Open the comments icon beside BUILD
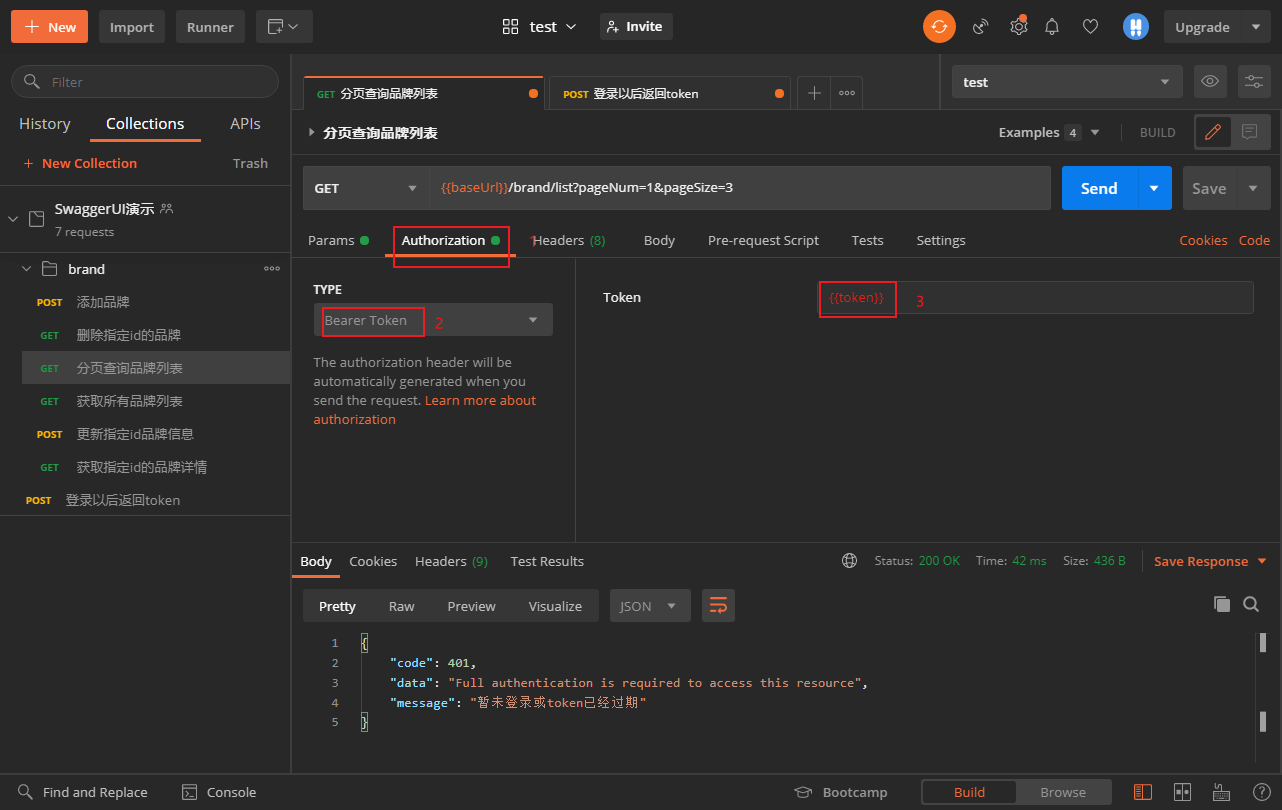Image resolution: width=1282 pixels, height=810 pixels. (x=1249, y=132)
